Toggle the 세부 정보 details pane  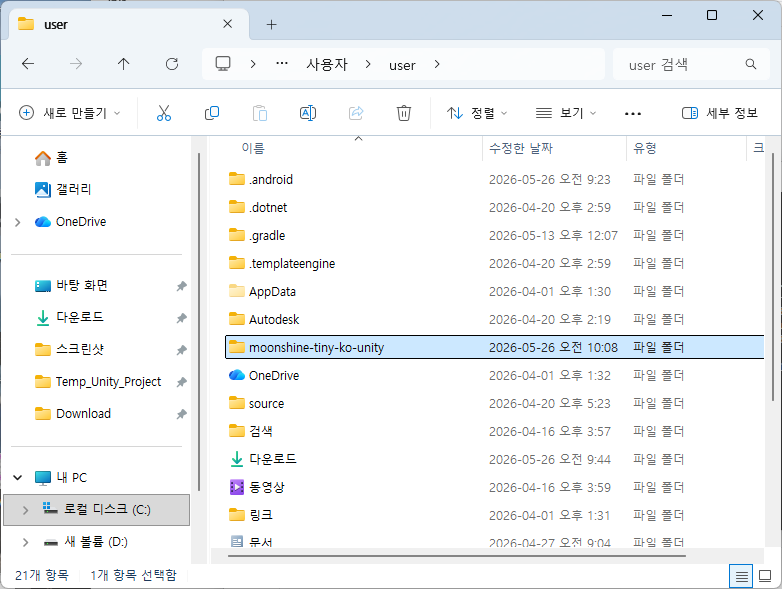tap(720, 113)
